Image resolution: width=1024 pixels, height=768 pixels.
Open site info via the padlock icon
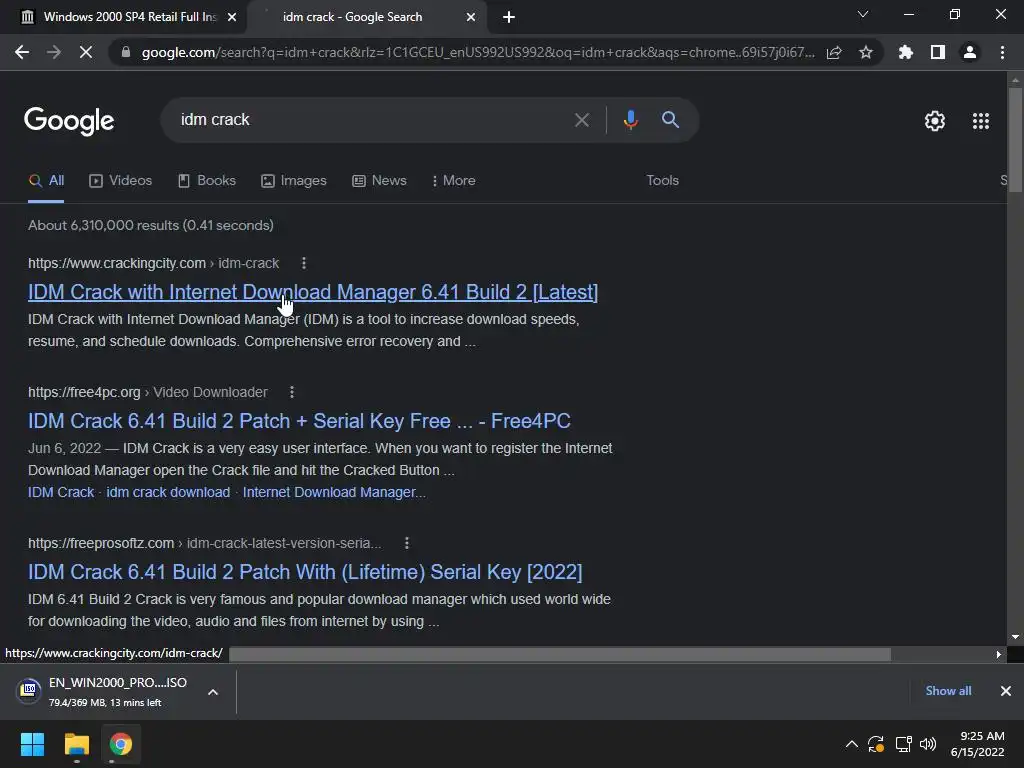126,52
